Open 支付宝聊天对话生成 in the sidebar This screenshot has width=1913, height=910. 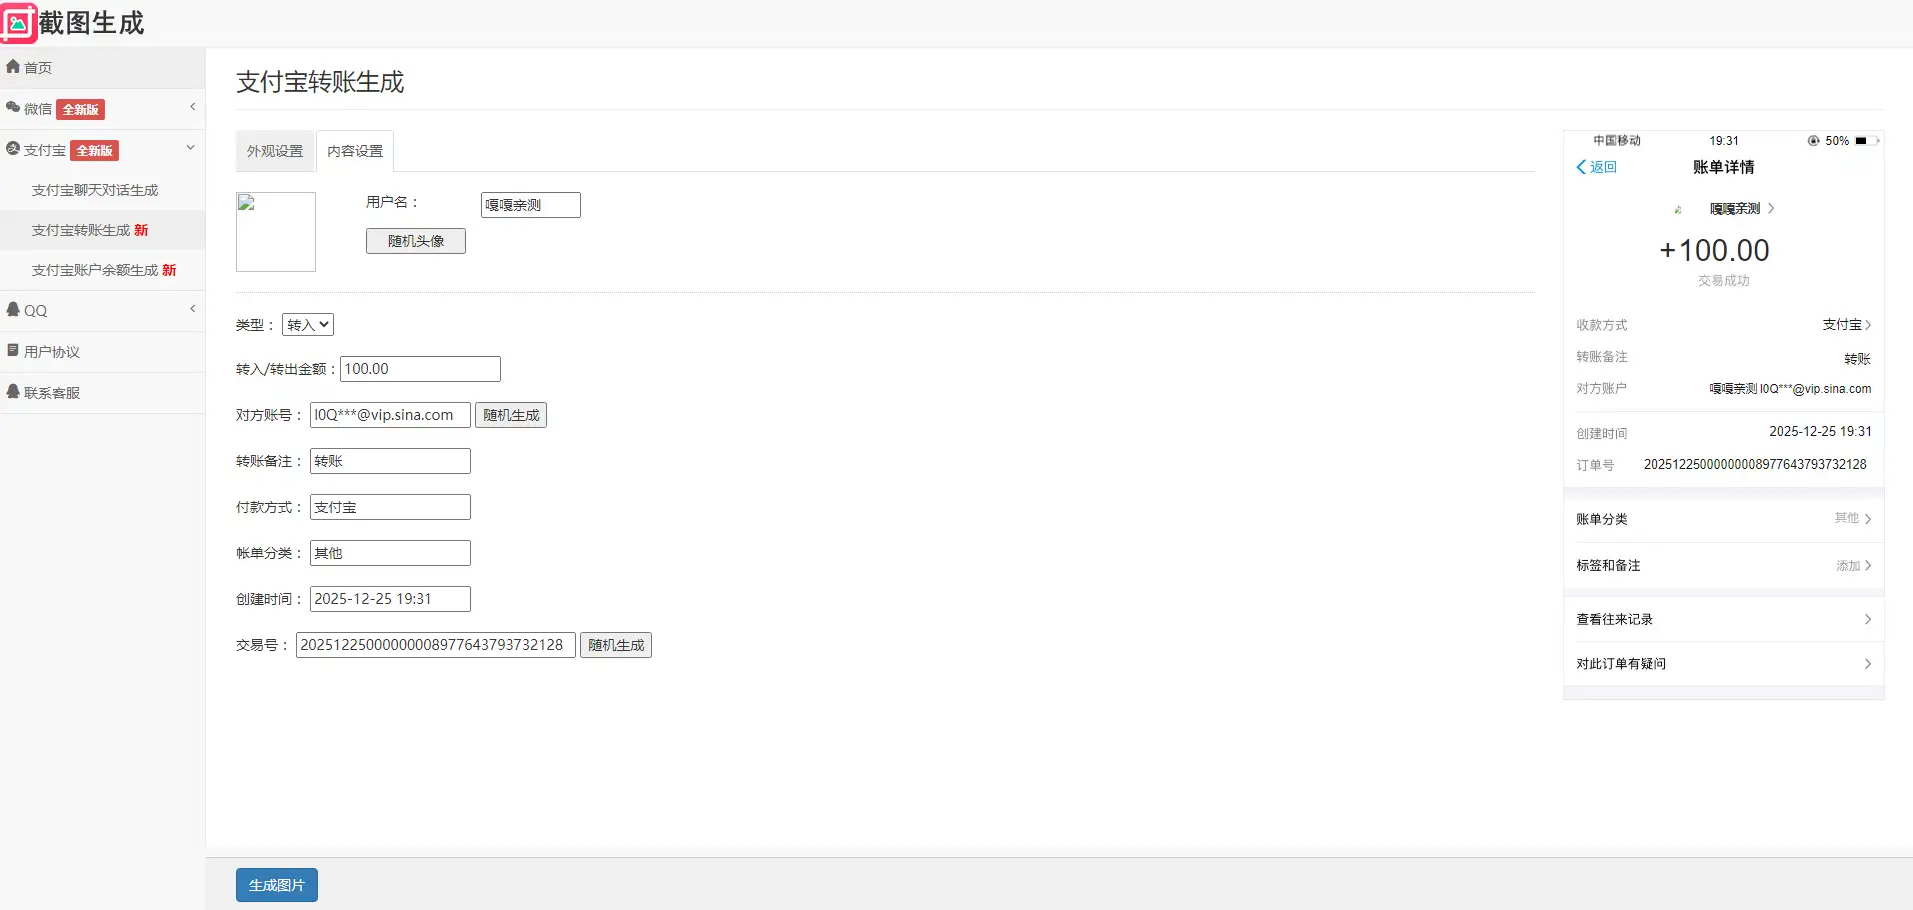click(x=95, y=190)
